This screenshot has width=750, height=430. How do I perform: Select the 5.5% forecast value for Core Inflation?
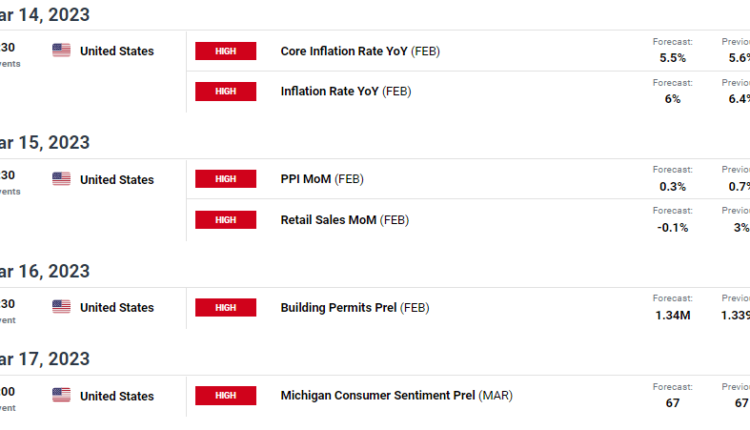click(x=672, y=58)
